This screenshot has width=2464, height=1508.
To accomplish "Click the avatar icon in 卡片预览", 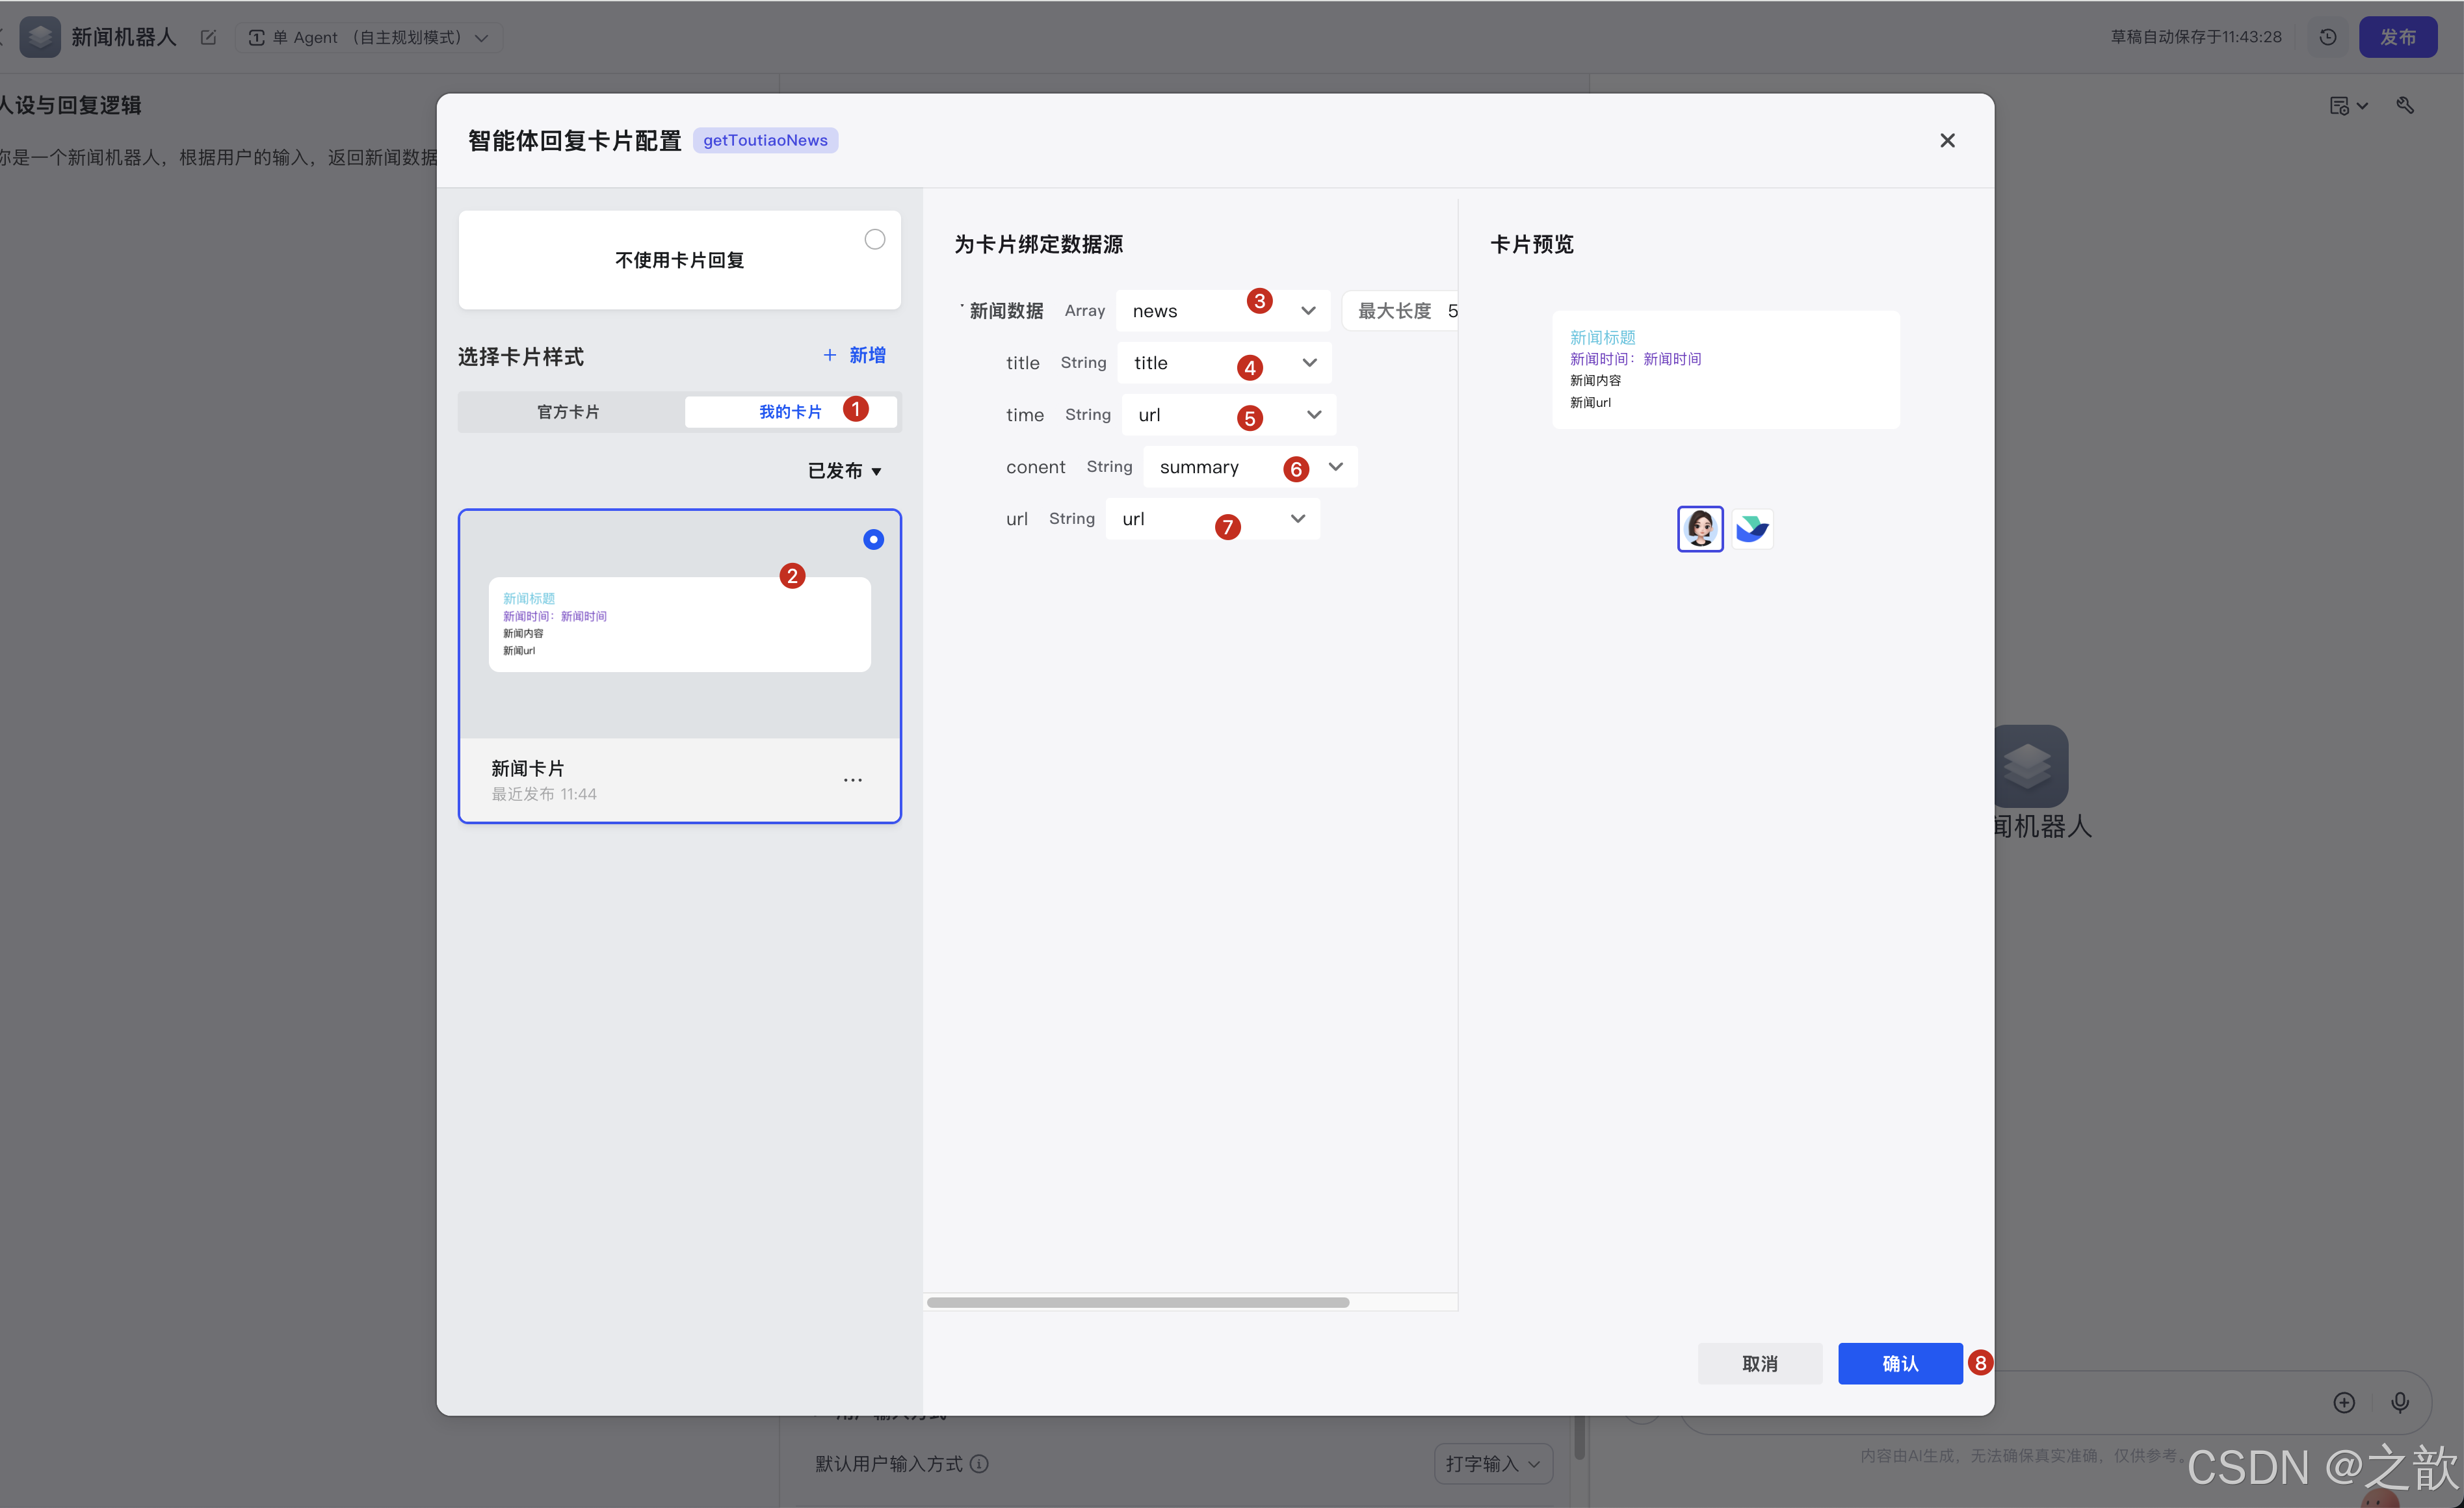I will (1699, 528).
